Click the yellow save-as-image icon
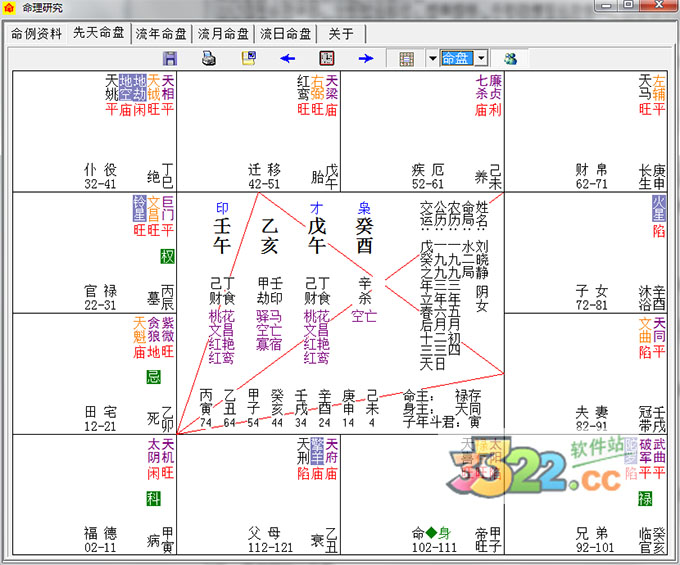Screen dimensions: 680x565 pos(249,58)
